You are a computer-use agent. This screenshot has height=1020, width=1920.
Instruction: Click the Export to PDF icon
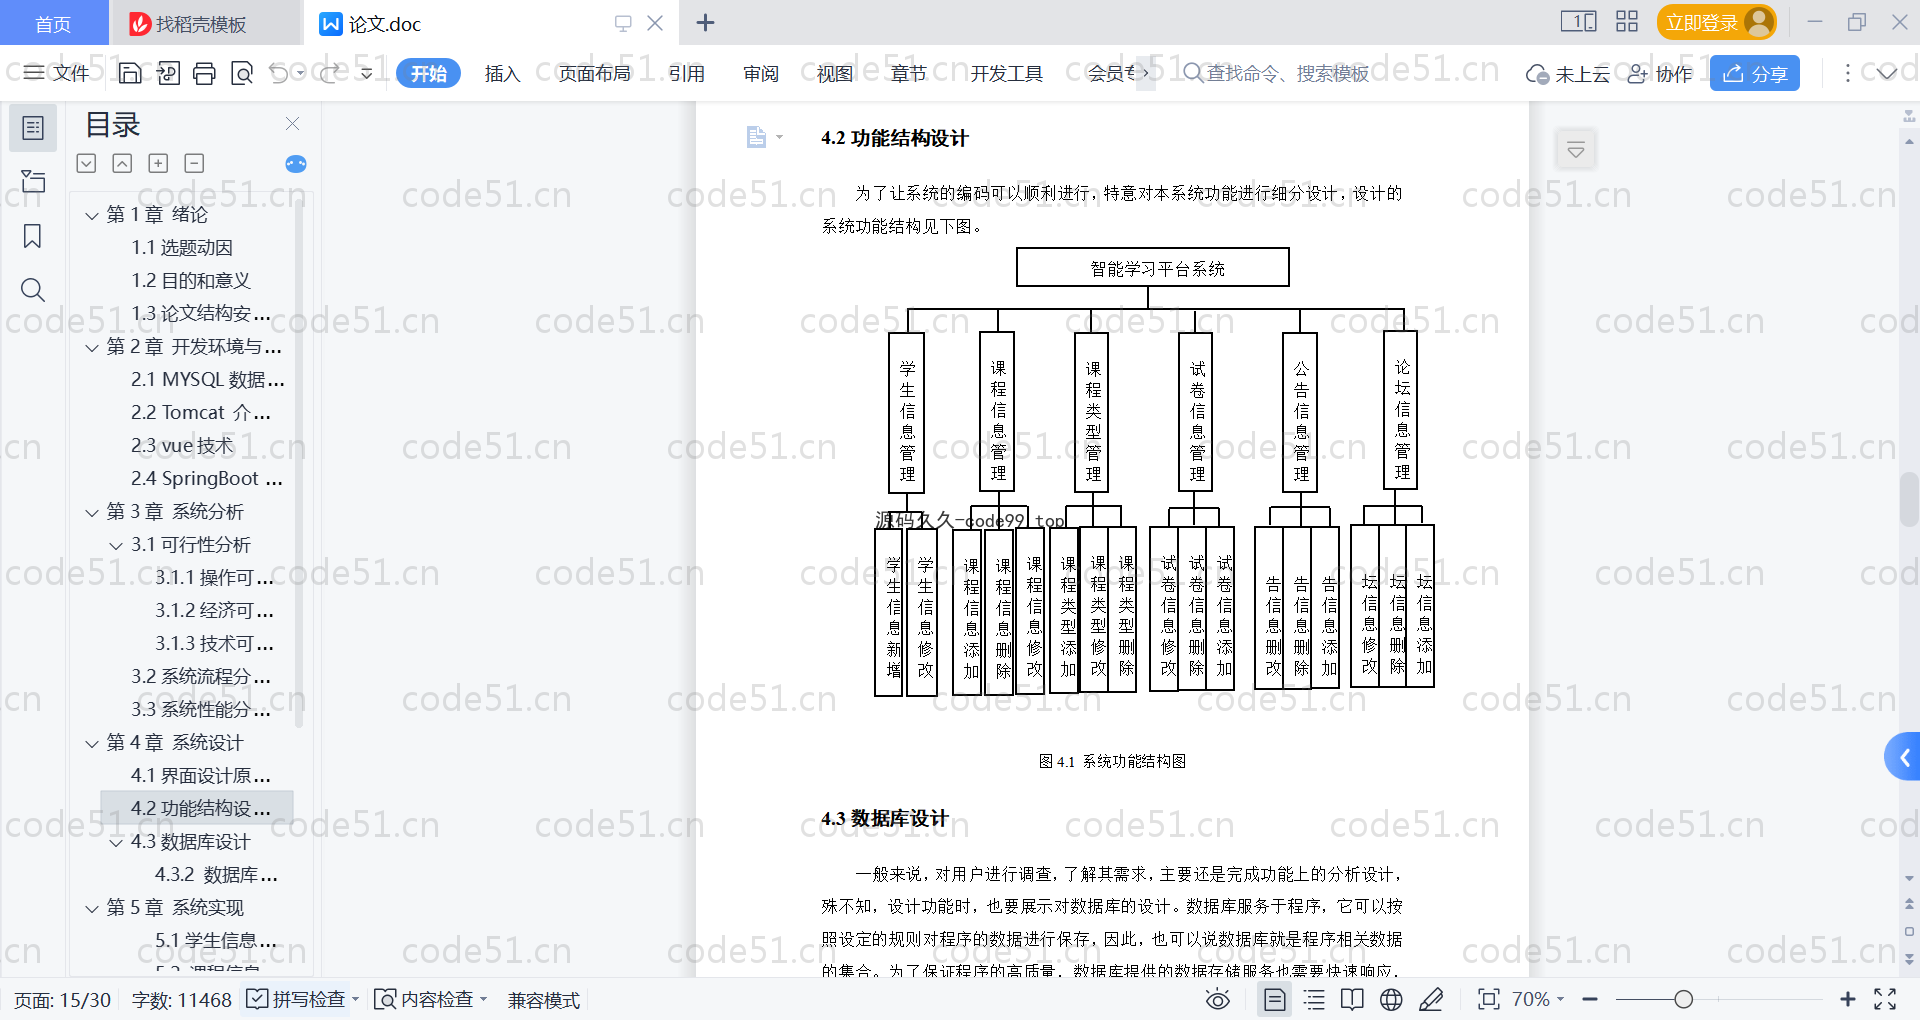click(x=168, y=73)
